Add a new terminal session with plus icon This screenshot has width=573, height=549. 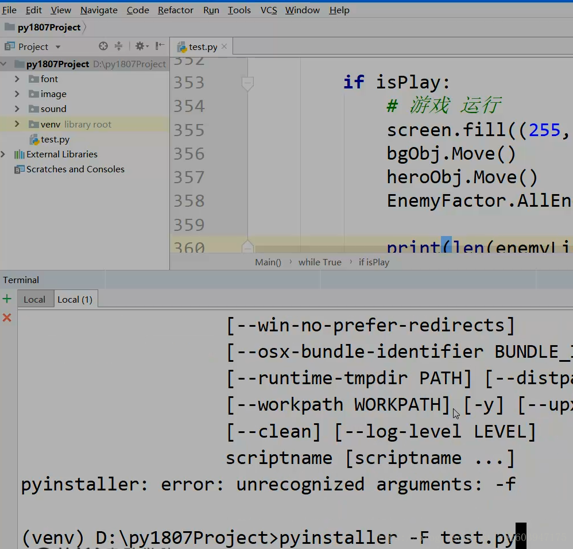click(x=7, y=299)
